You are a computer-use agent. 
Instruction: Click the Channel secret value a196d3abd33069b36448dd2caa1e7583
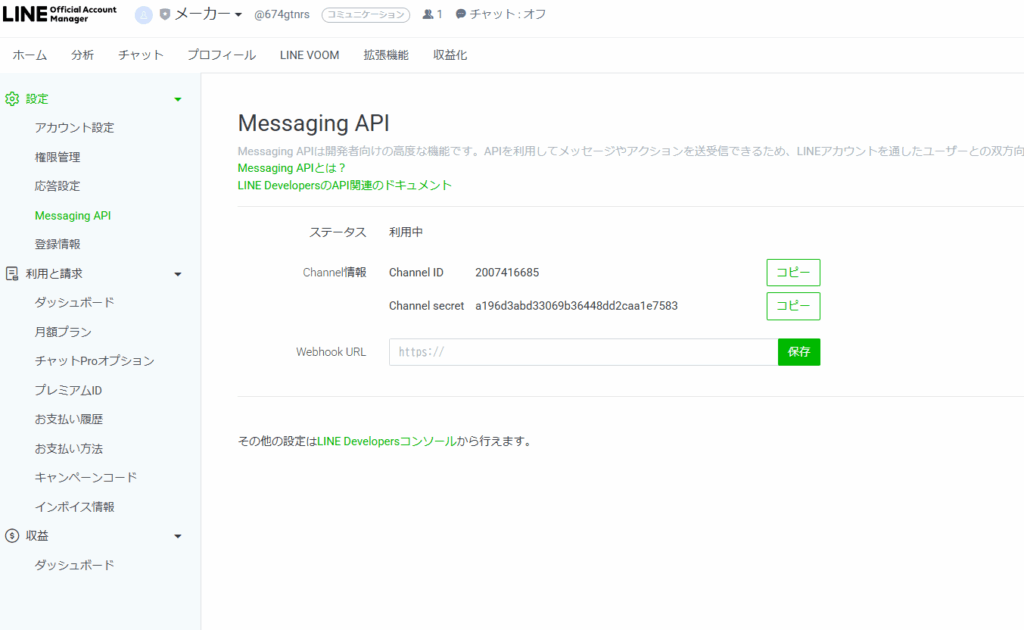[x=577, y=306]
